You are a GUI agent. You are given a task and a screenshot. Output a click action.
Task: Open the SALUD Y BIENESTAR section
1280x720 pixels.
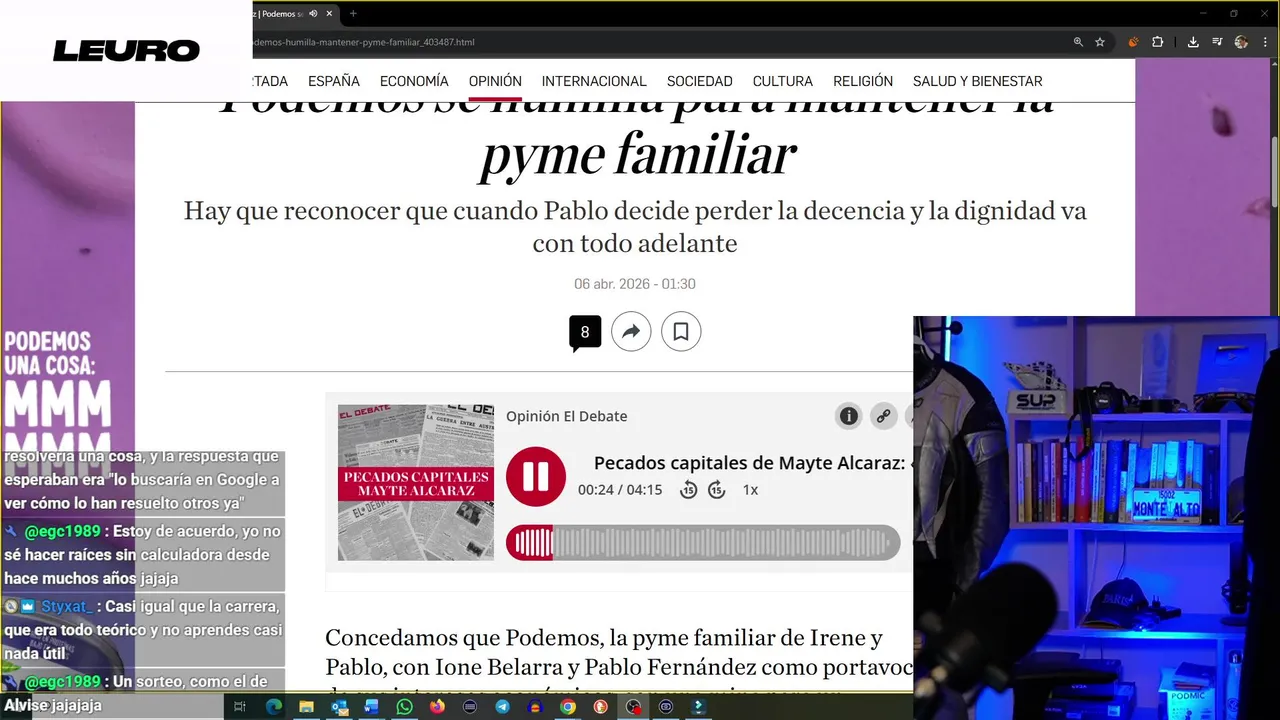pyautogui.click(x=978, y=81)
